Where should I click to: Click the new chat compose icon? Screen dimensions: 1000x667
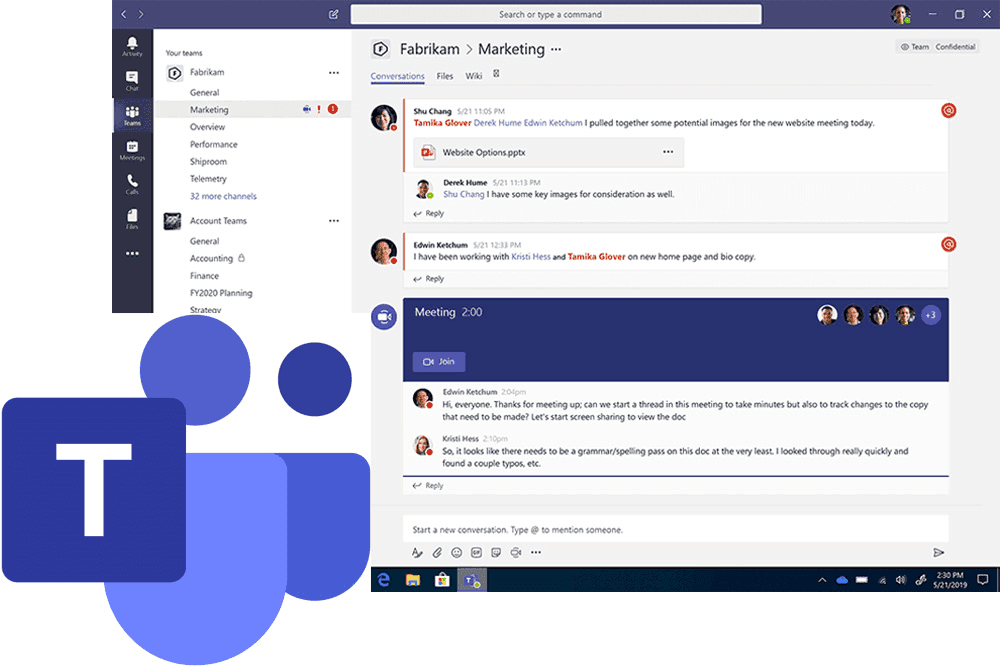click(334, 14)
